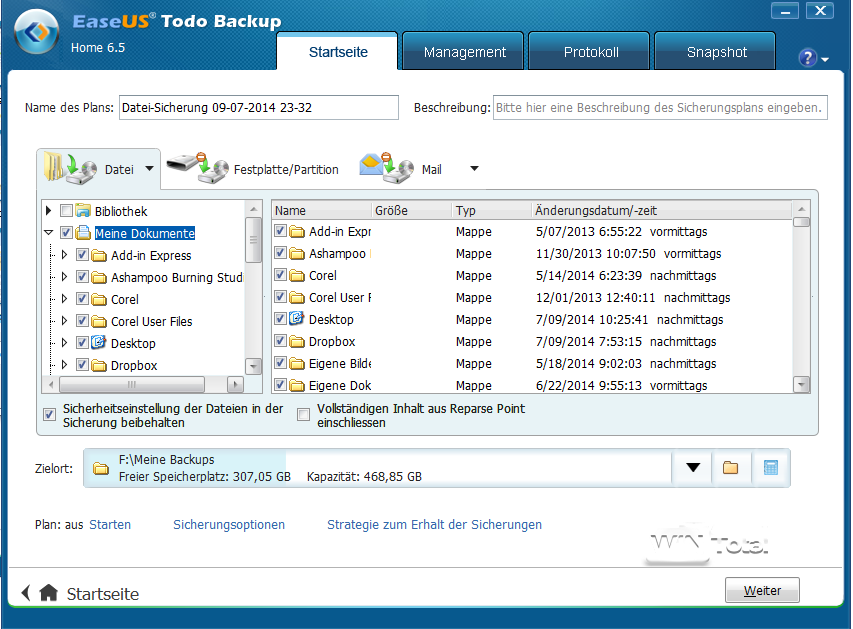This screenshot has width=853, height=629.
Task: Switch to the Startseite tab
Action: 338,52
